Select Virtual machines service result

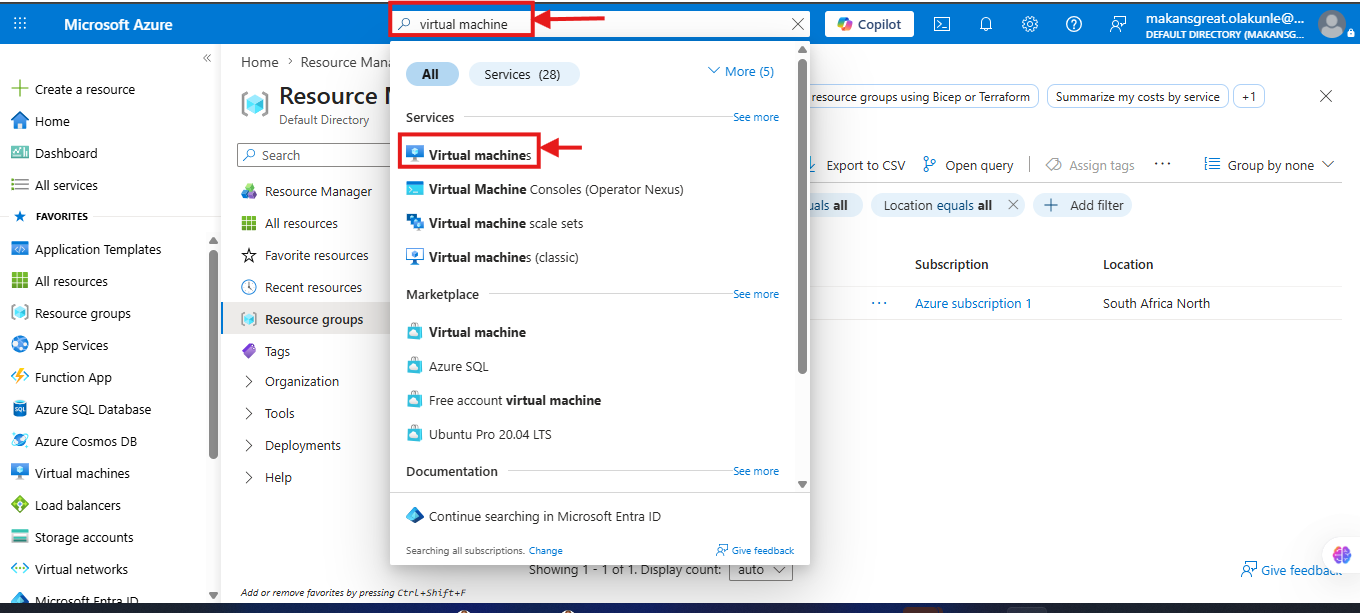(x=469, y=155)
